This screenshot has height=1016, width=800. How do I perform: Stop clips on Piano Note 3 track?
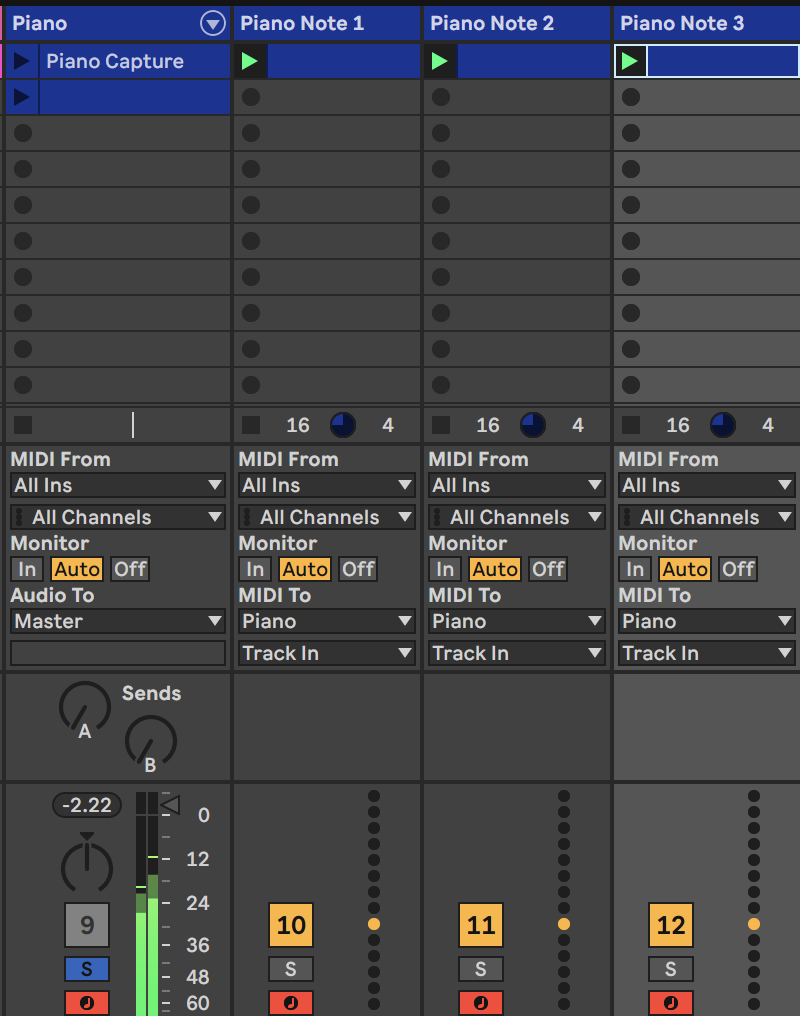[x=630, y=425]
